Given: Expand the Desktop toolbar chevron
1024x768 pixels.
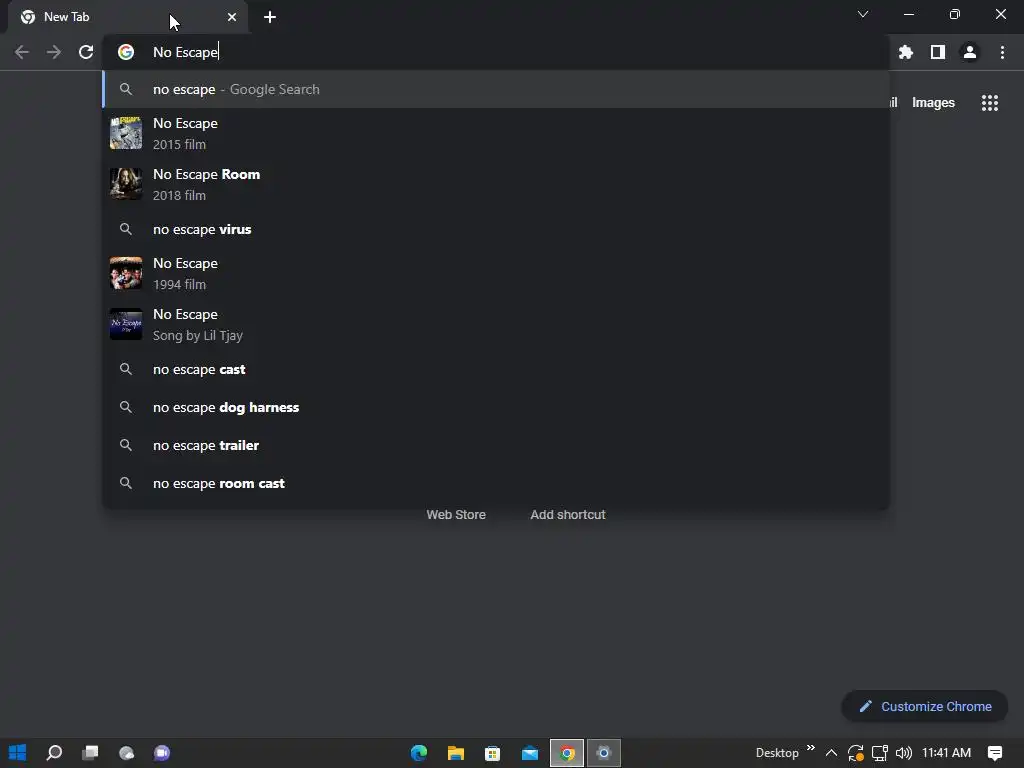Looking at the screenshot, I should click(x=811, y=748).
